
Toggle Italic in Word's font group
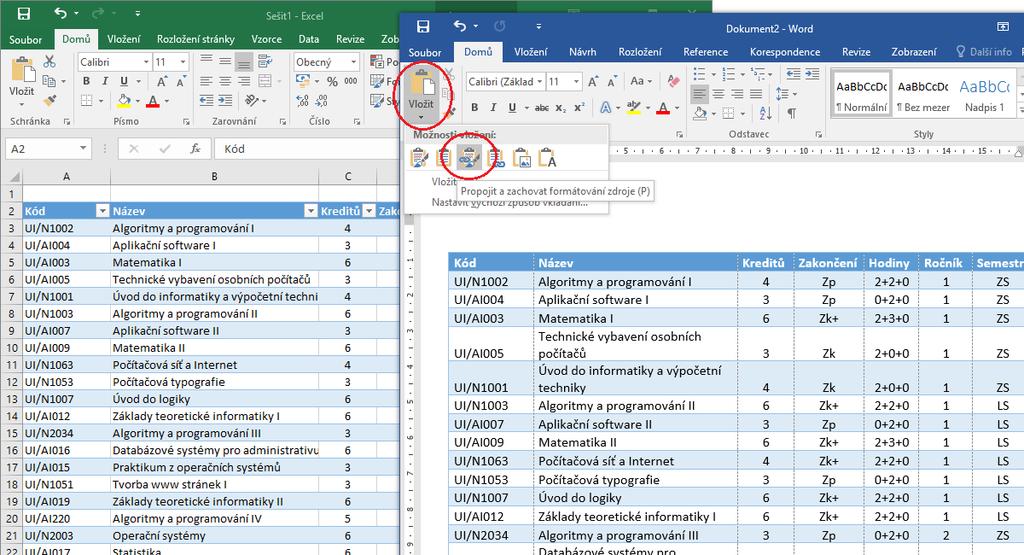[493, 108]
